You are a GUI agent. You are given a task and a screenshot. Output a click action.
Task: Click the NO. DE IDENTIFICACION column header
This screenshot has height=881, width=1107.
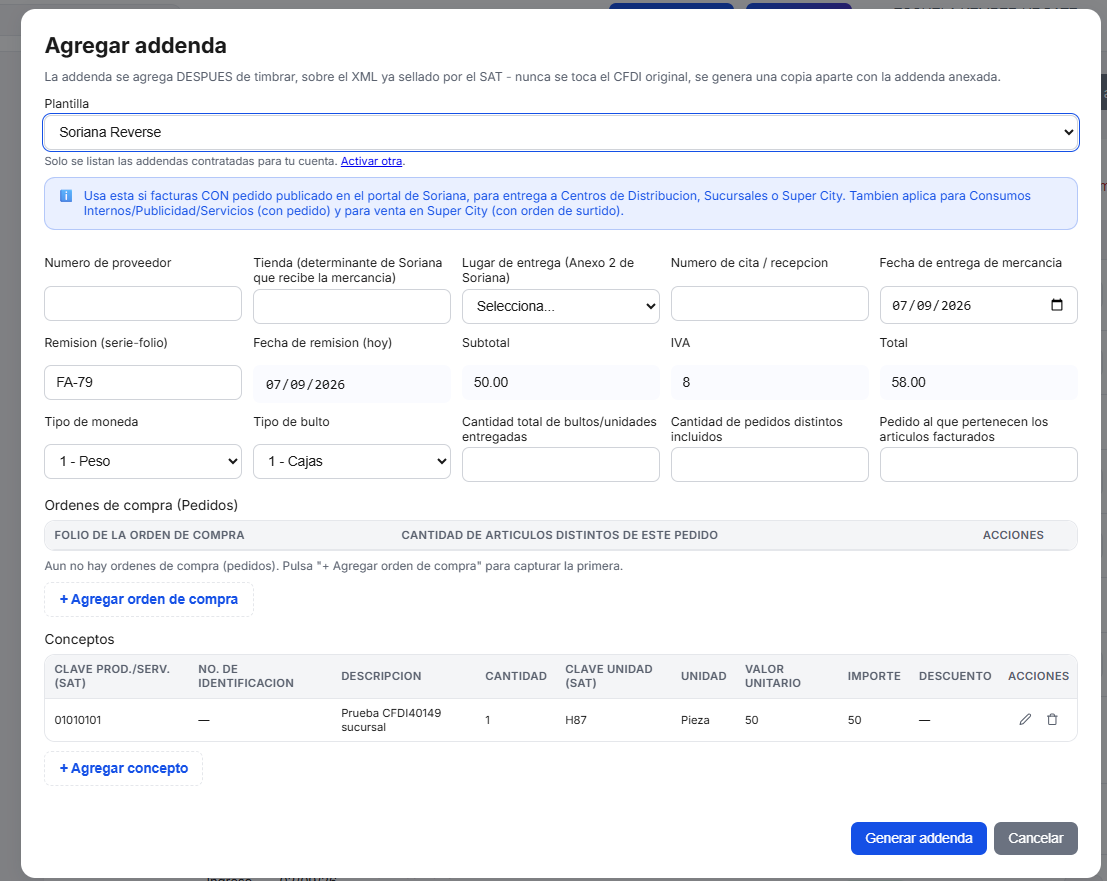[x=246, y=676]
